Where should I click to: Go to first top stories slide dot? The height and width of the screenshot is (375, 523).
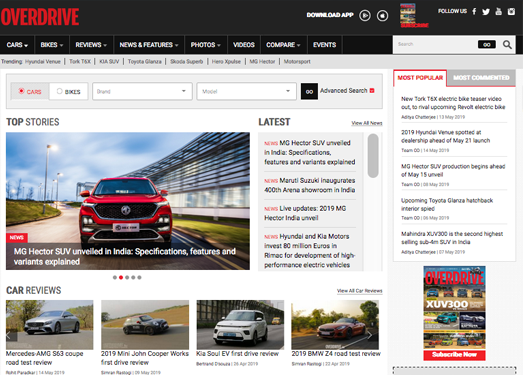coord(115,277)
